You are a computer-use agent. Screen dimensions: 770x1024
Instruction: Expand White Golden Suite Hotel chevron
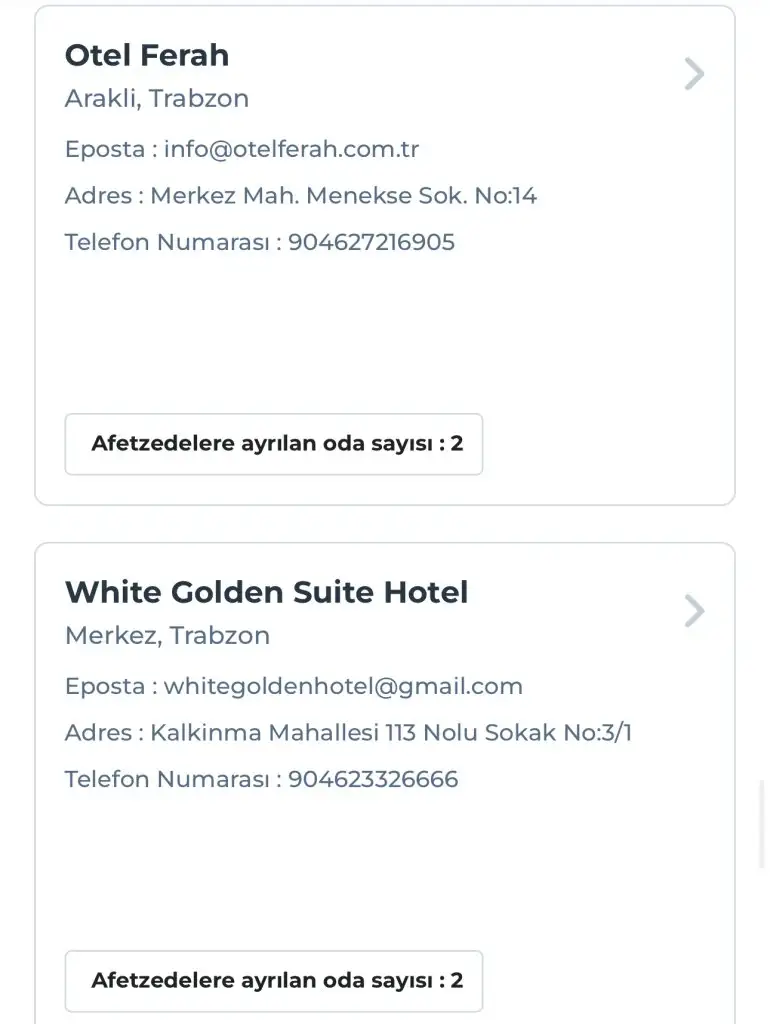[x=694, y=611]
